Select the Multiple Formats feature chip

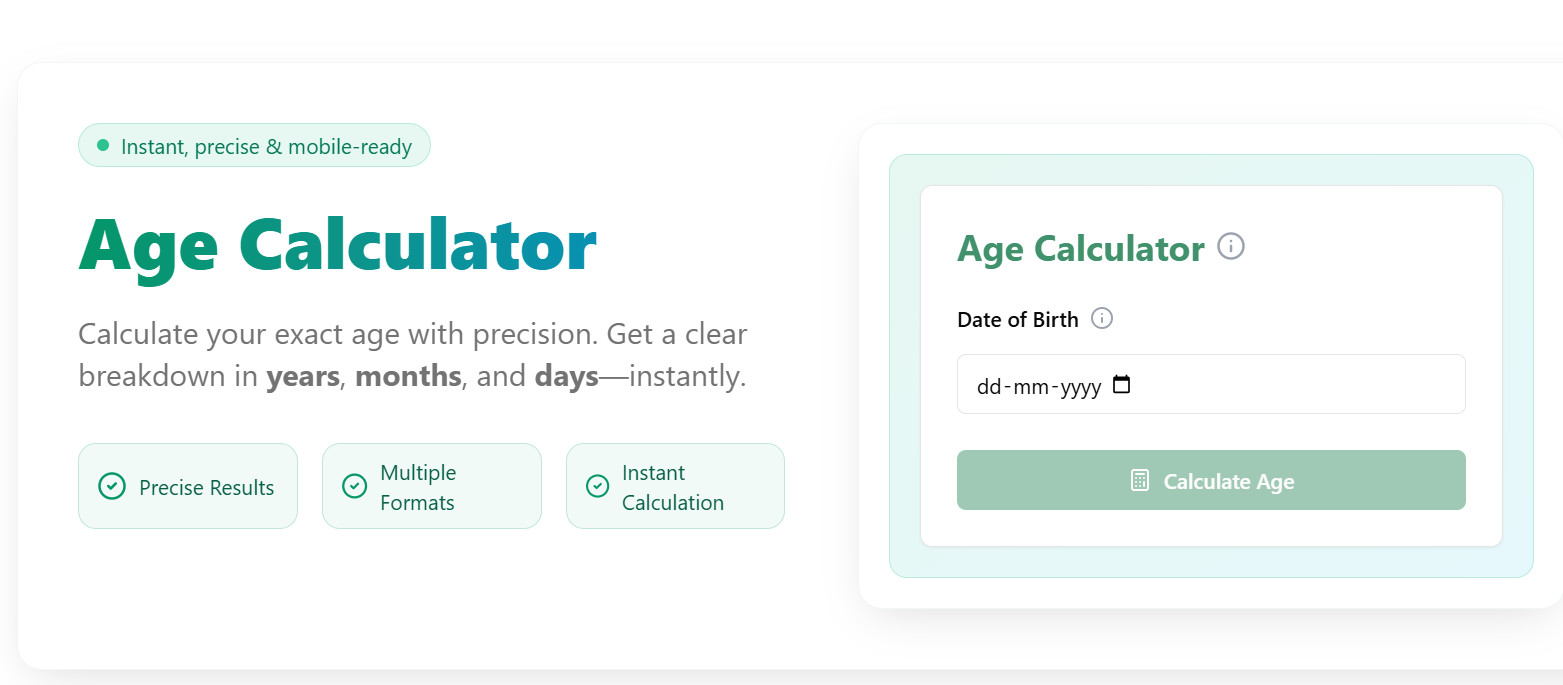pos(431,486)
